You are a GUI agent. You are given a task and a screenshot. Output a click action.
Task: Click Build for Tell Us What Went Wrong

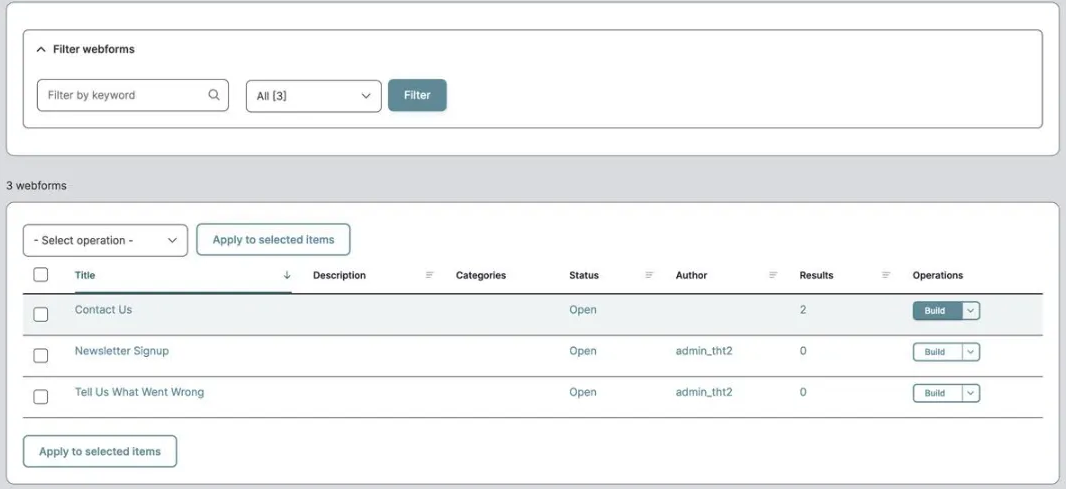click(938, 393)
